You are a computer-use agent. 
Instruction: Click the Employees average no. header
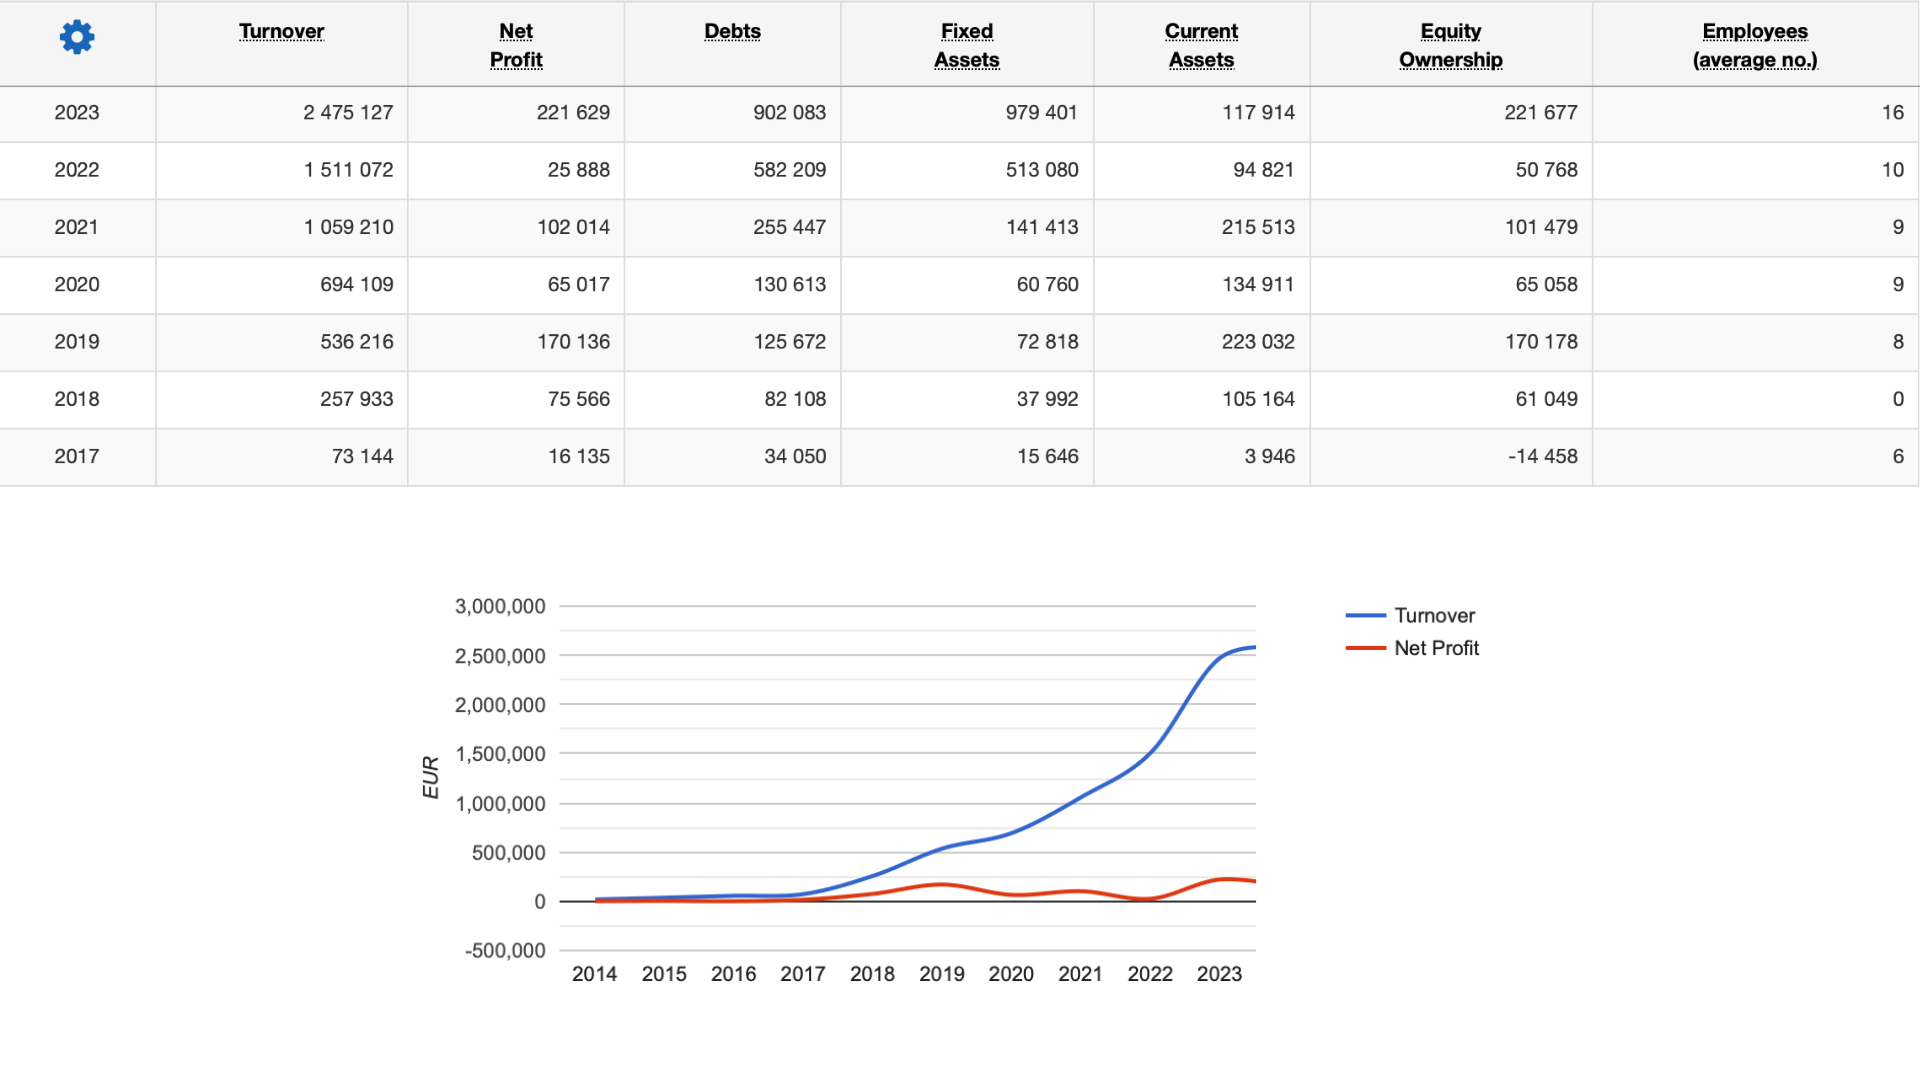tap(1754, 45)
